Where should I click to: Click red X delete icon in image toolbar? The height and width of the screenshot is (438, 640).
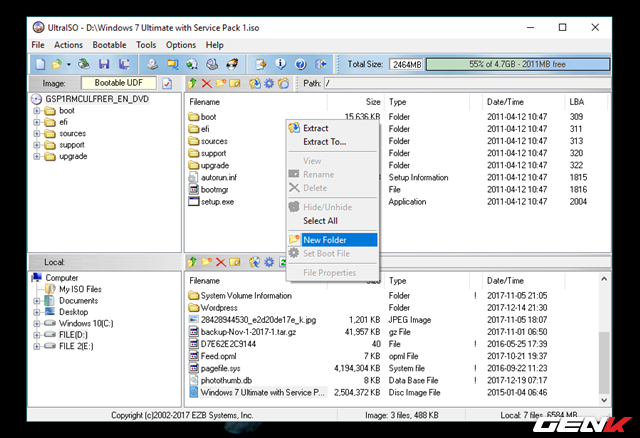coord(207,84)
